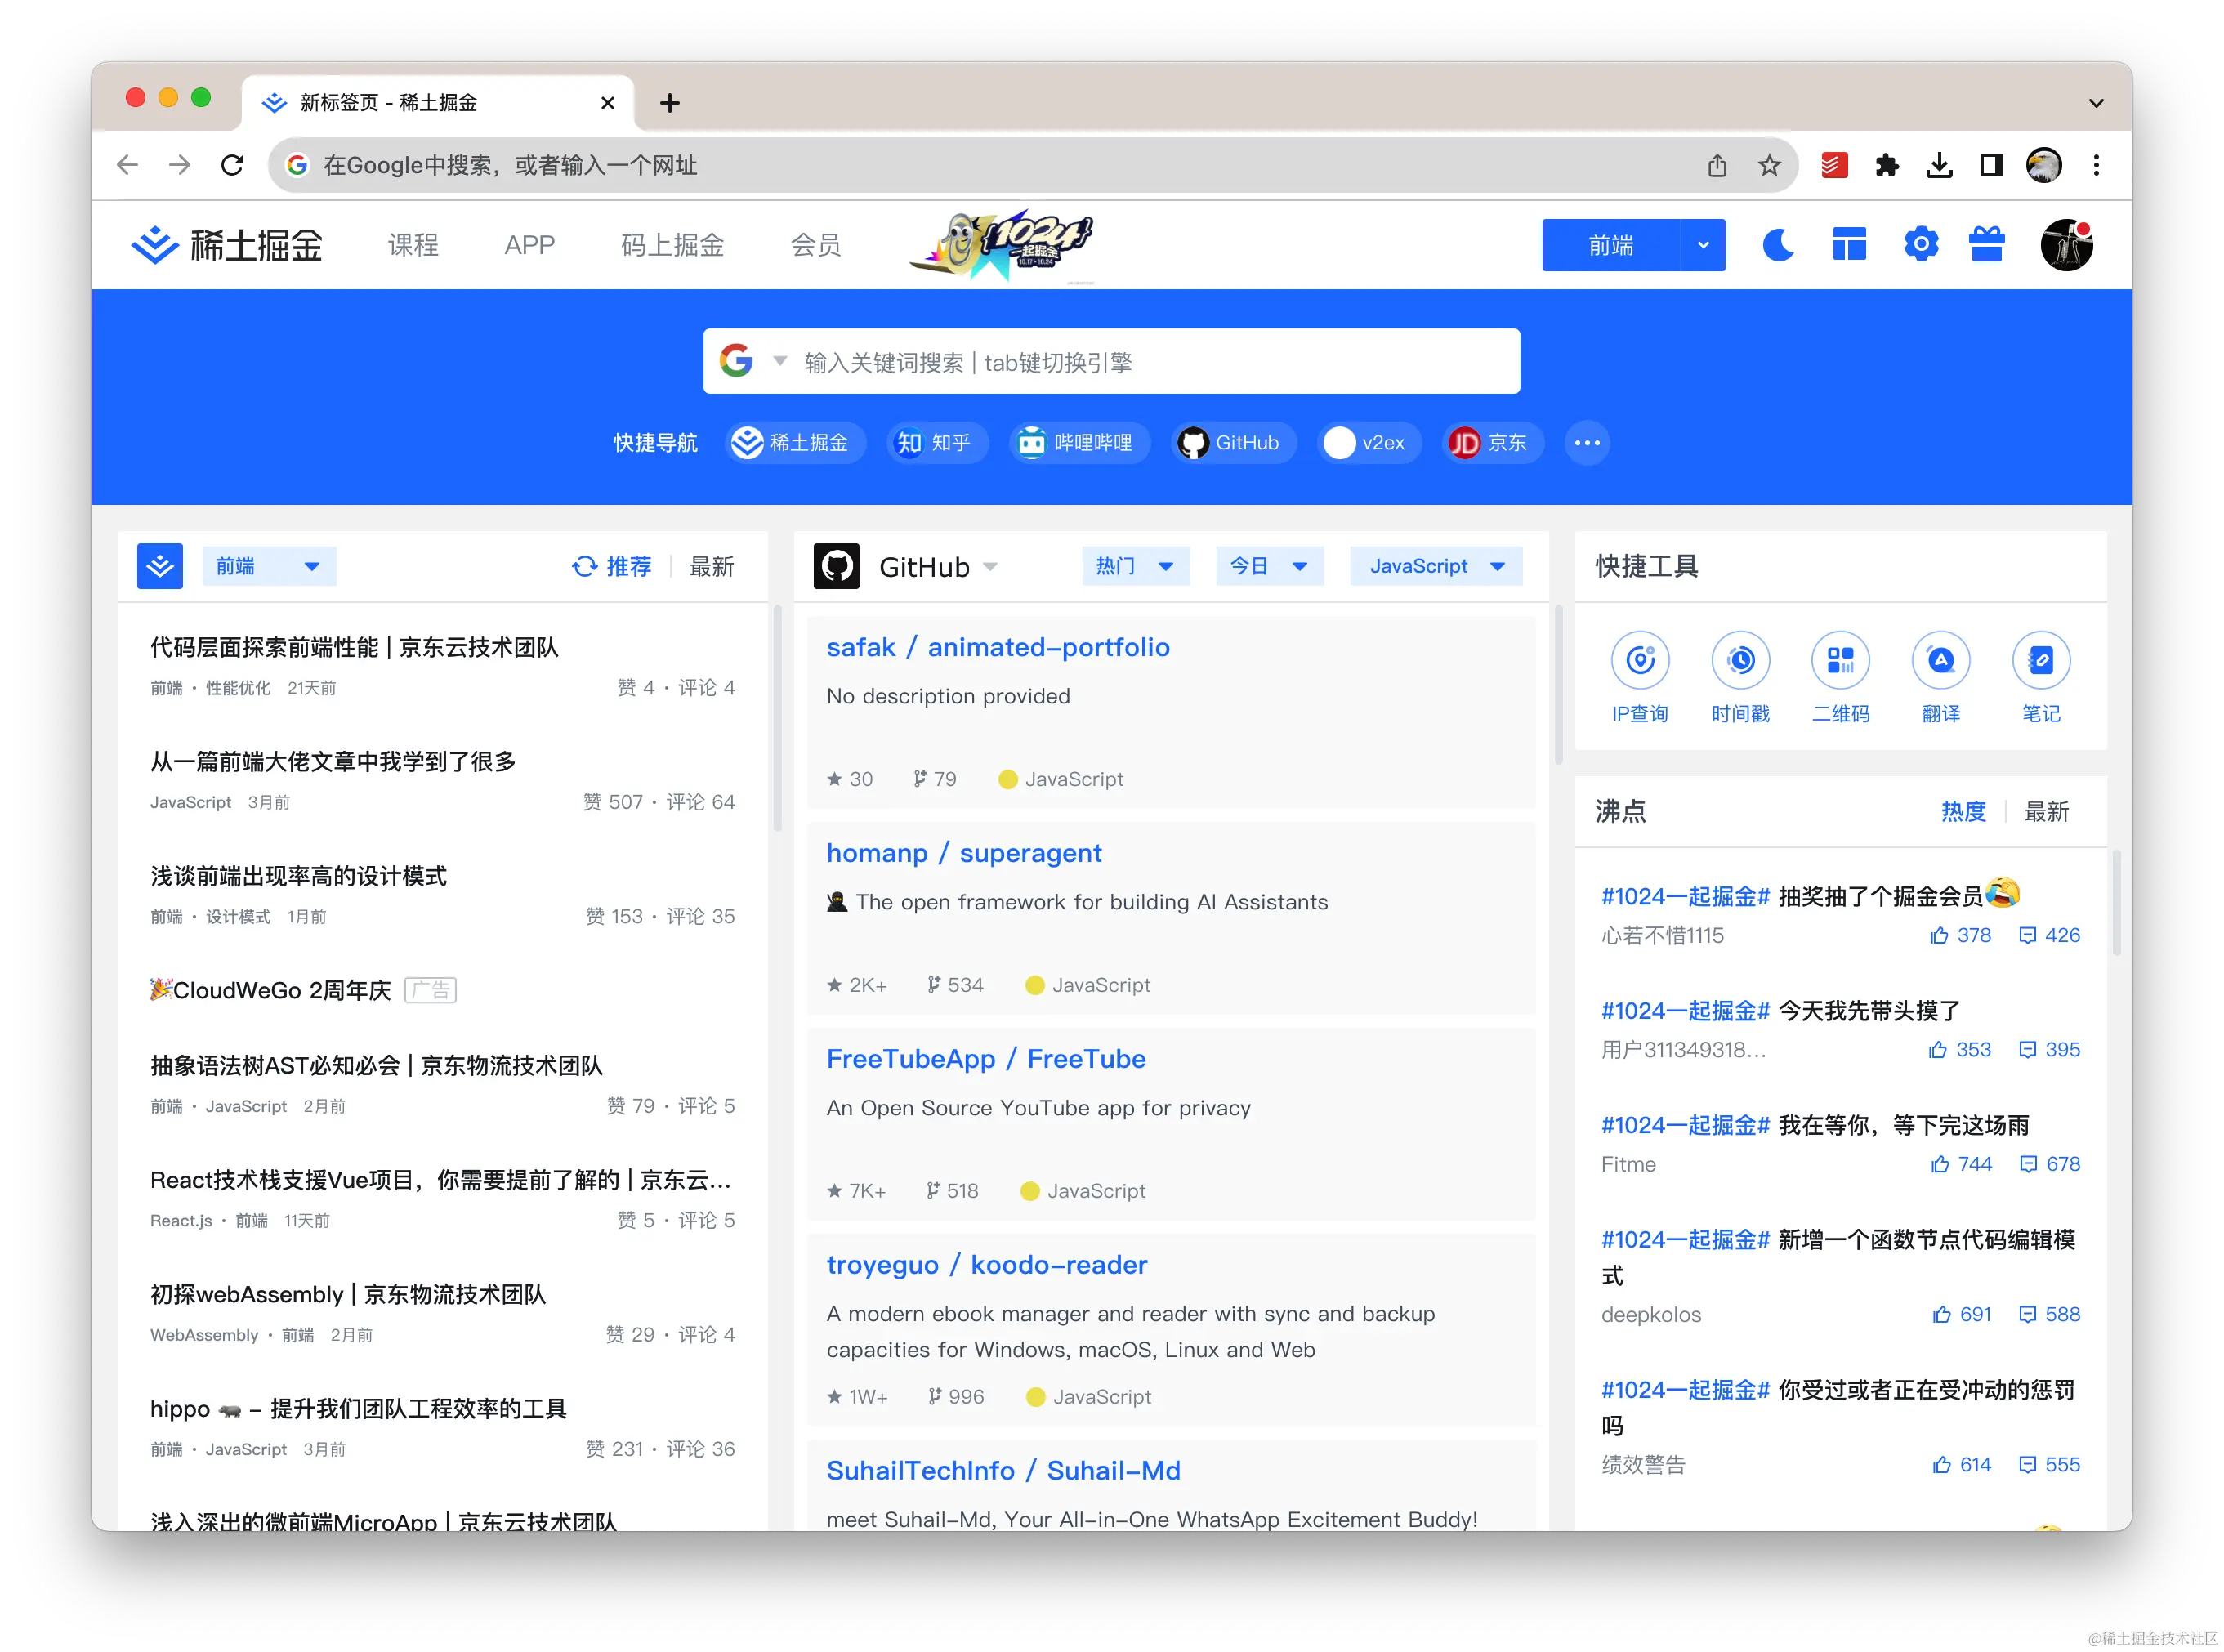The height and width of the screenshot is (1652, 2224).
Task: Open the 翻译 translate tool
Action: point(1940,661)
